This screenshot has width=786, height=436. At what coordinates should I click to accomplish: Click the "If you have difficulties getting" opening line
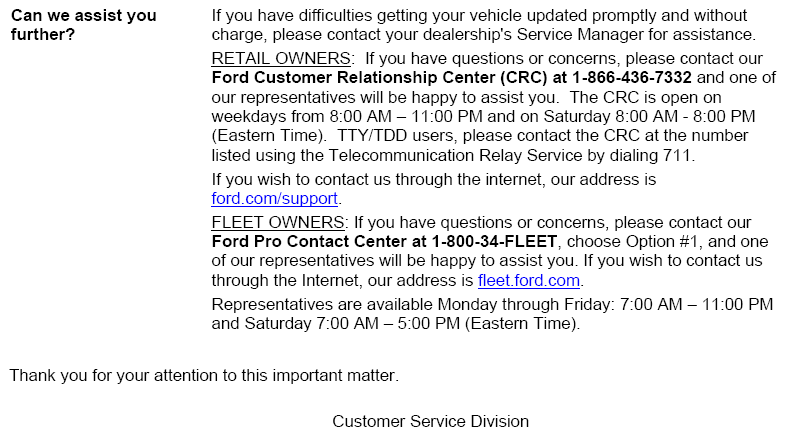330,16
